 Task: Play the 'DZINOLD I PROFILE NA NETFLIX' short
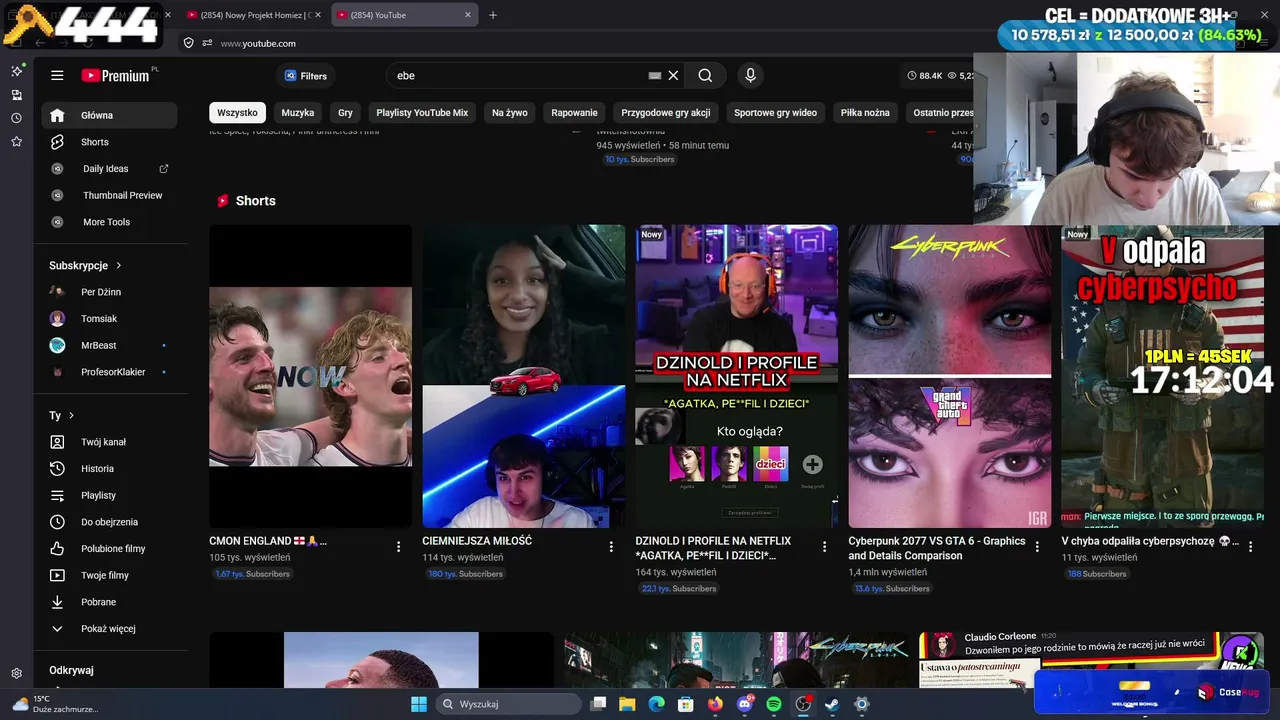[x=736, y=376]
